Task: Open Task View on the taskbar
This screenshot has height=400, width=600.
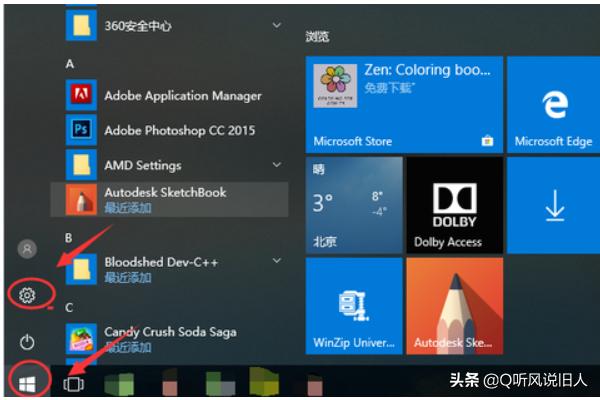Action: 73,384
